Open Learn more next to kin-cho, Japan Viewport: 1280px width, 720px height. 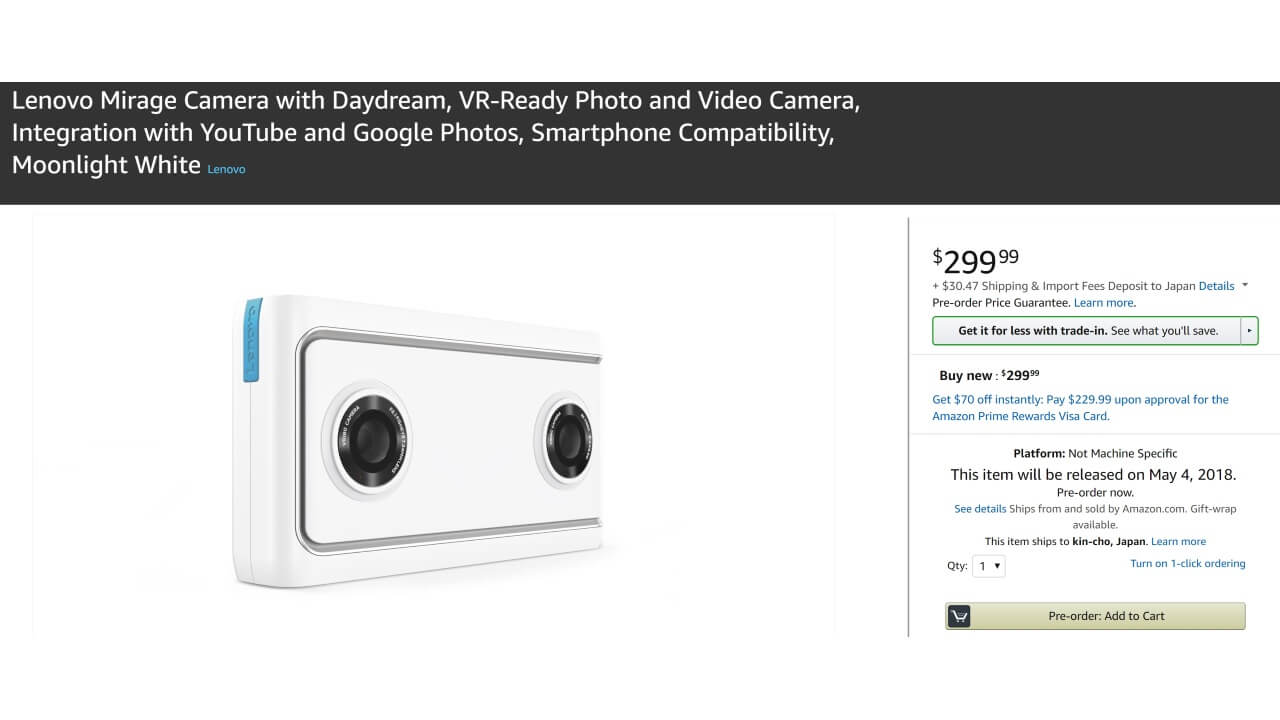(1178, 542)
